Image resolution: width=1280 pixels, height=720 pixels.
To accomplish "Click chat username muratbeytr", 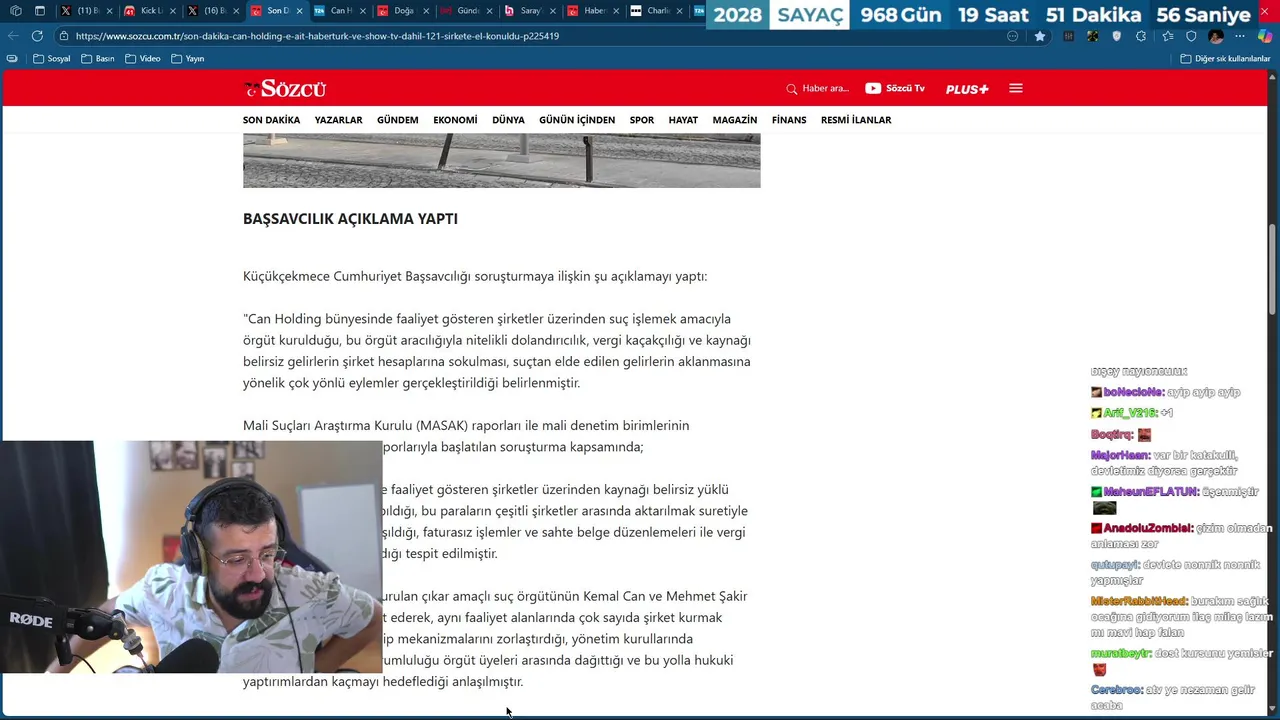I will (x=1121, y=653).
